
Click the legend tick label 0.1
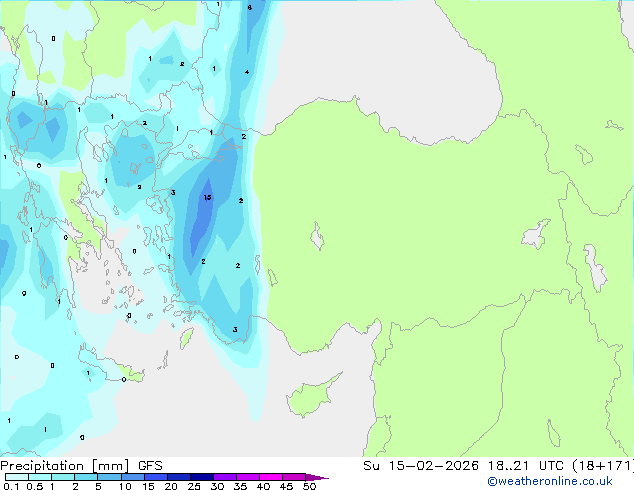coord(11,486)
